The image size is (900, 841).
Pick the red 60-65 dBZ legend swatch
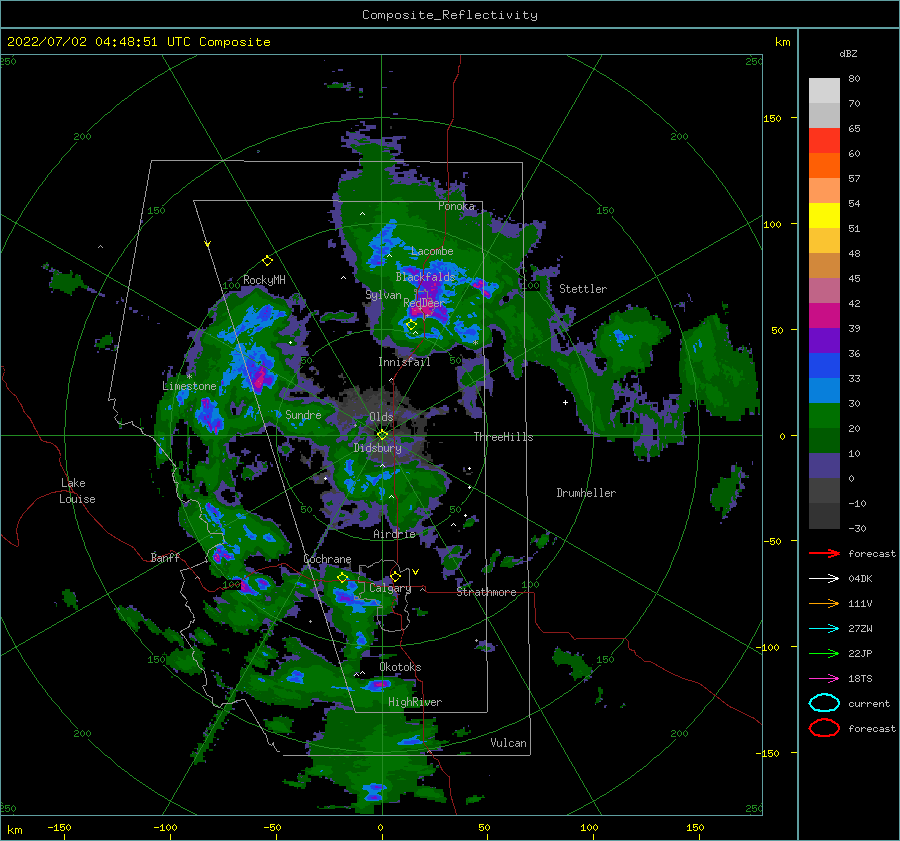824,141
